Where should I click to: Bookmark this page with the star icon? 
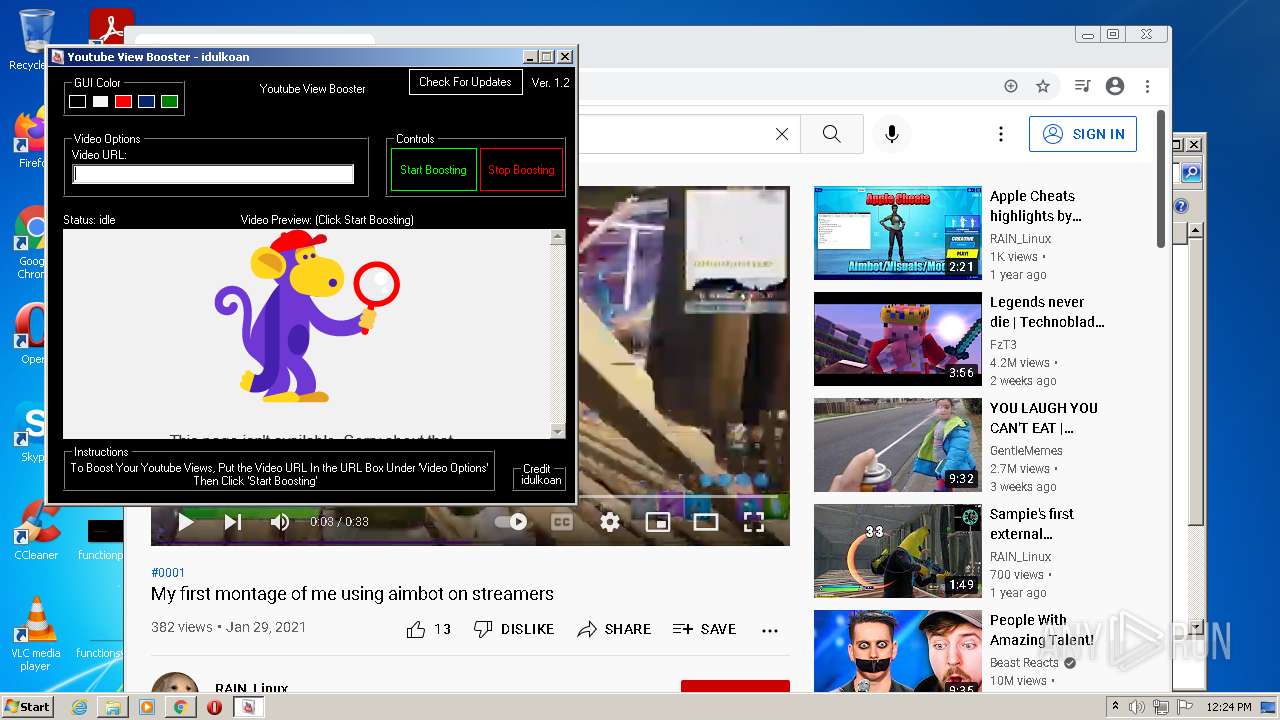point(1043,86)
